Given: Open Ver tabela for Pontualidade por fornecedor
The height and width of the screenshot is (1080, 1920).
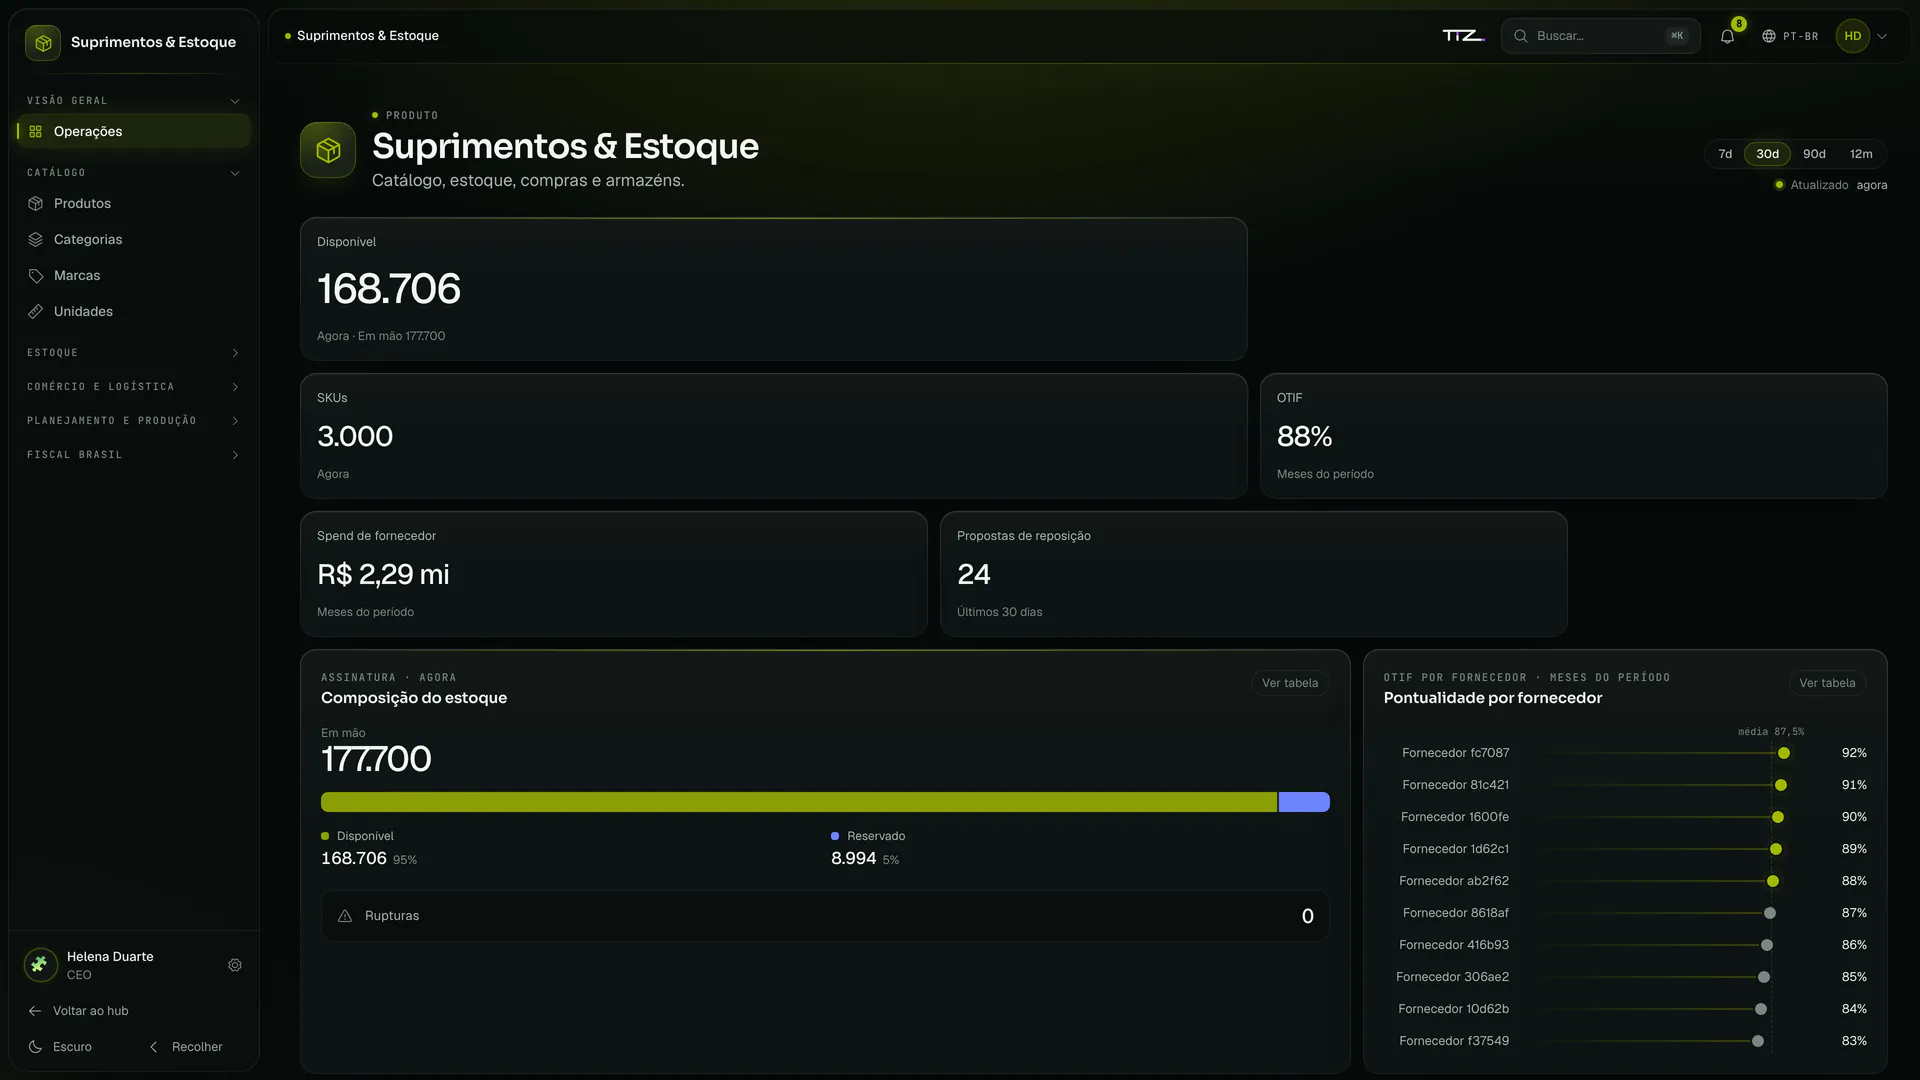Looking at the screenshot, I should [x=1827, y=683].
